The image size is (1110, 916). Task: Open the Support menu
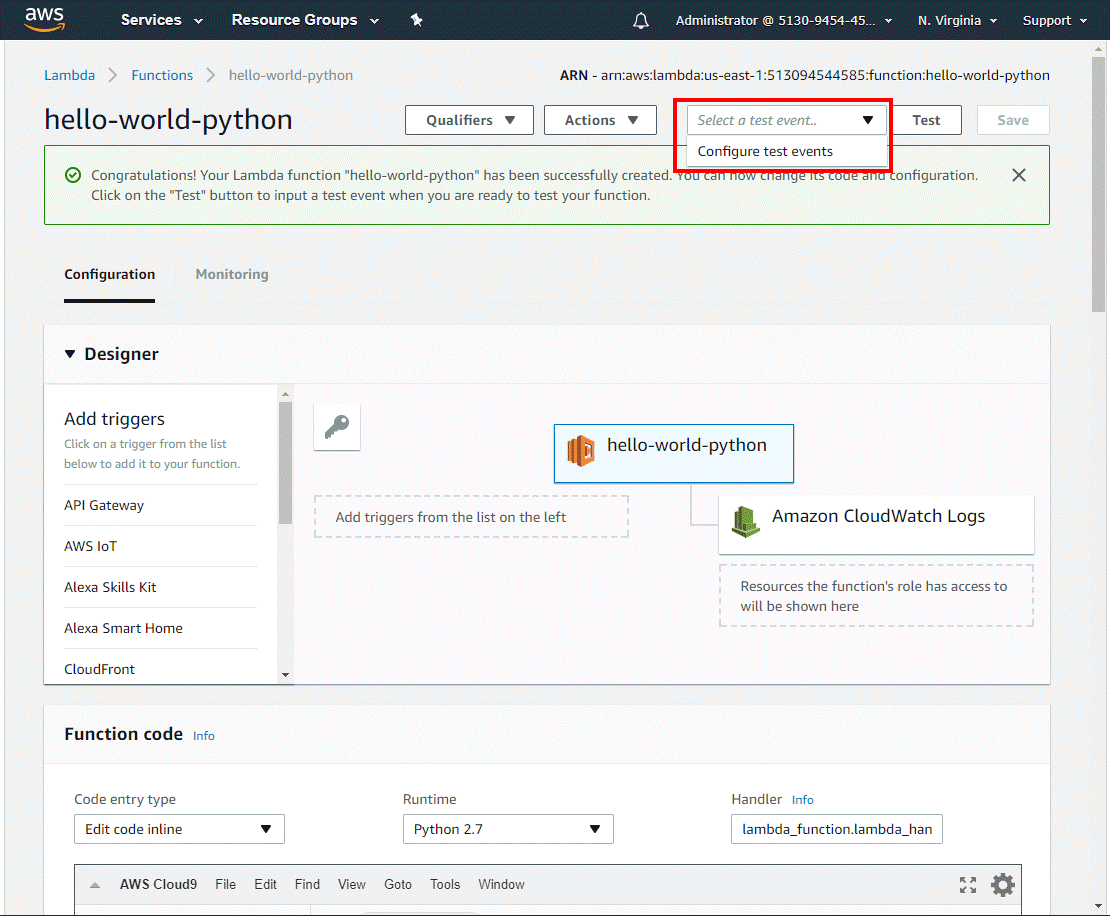[x=1054, y=21]
